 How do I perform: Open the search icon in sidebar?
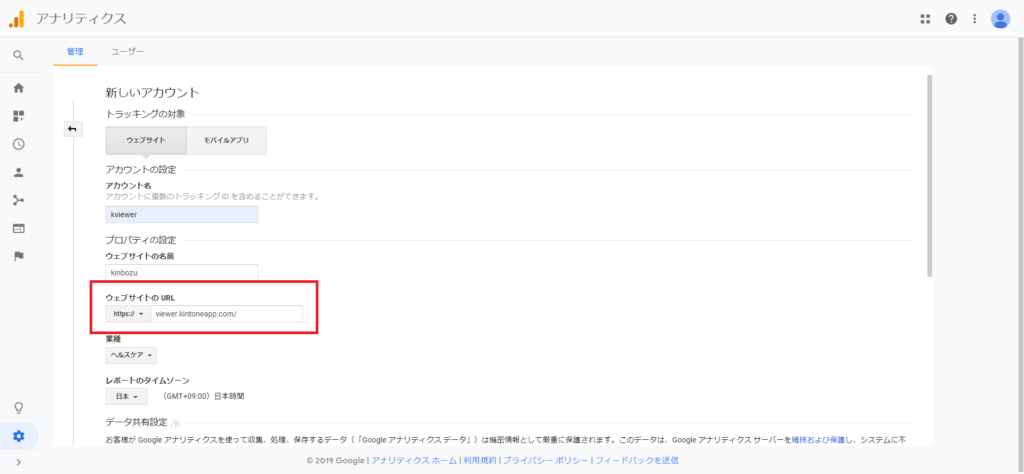18,55
